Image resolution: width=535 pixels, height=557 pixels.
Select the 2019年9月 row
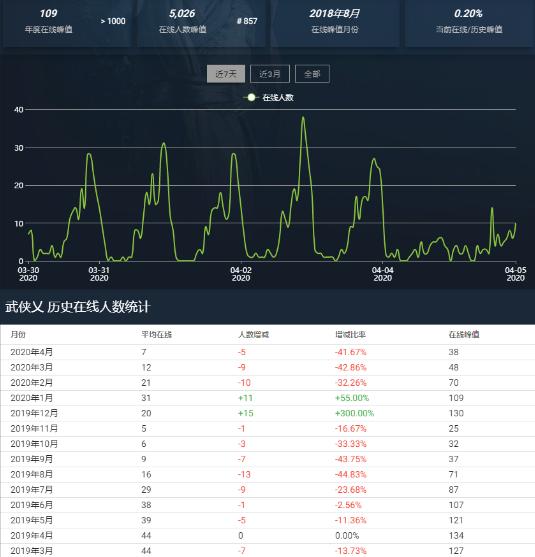pos(268,459)
